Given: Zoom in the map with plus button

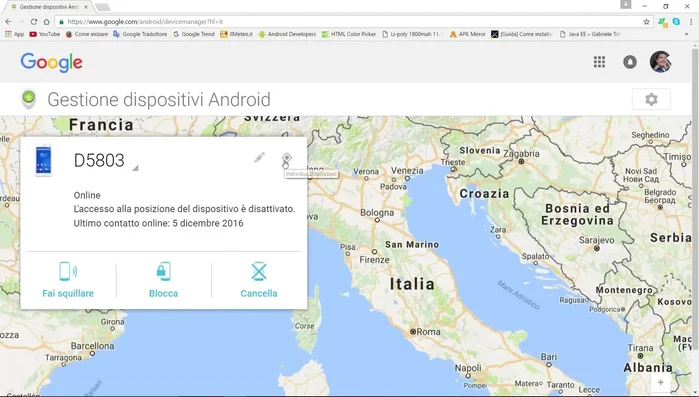Looking at the screenshot, I should point(661,382).
